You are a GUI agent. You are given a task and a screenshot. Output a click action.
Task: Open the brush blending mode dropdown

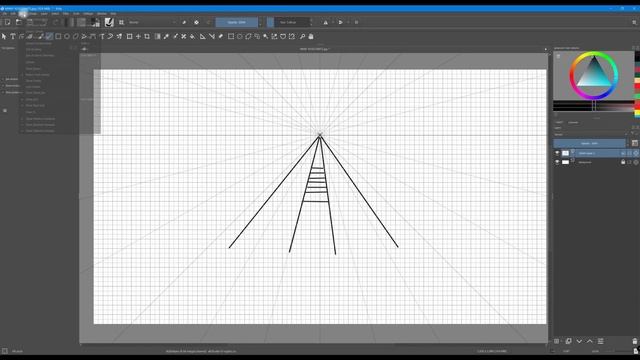[151, 22]
